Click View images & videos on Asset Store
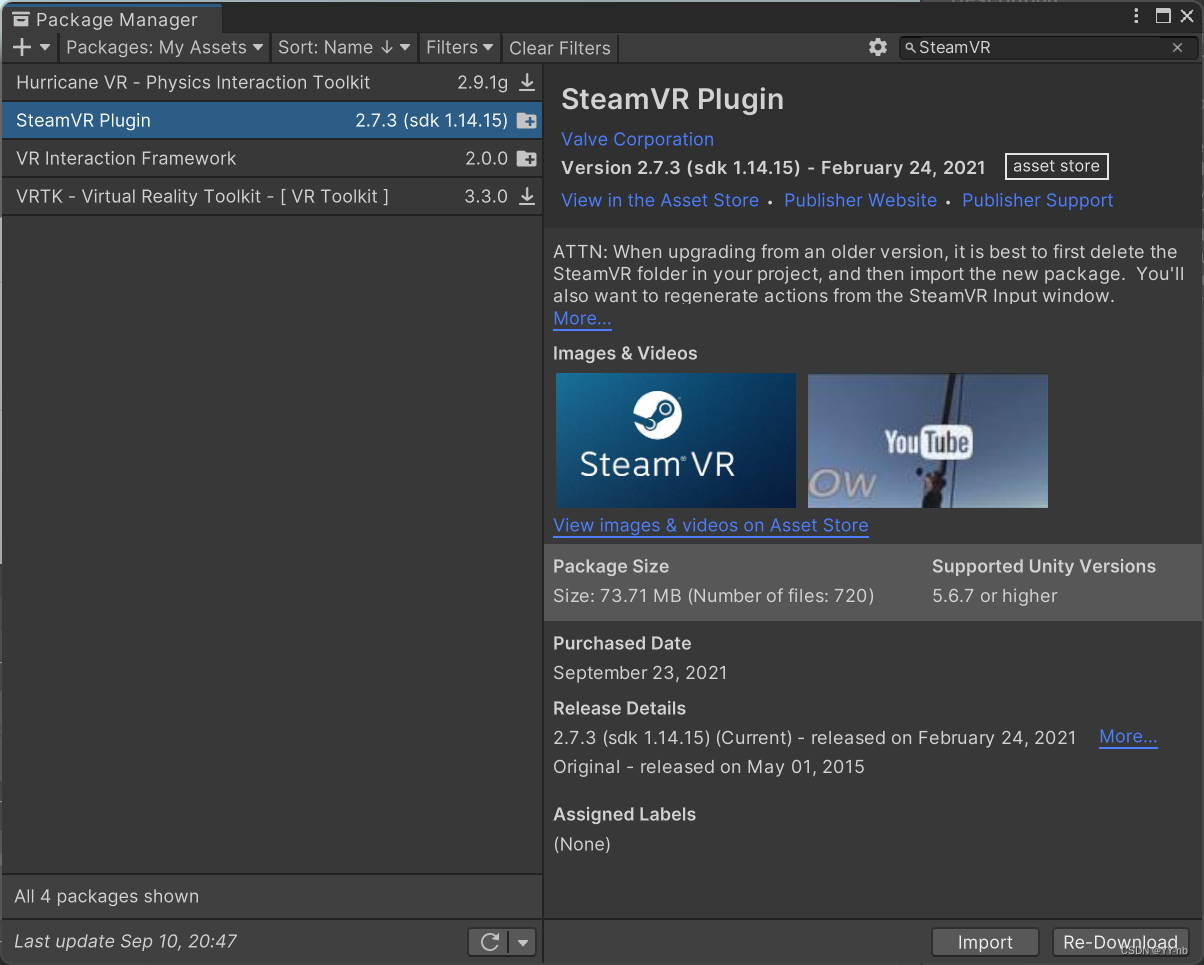The image size is (1204, 965). pos(711,525)
